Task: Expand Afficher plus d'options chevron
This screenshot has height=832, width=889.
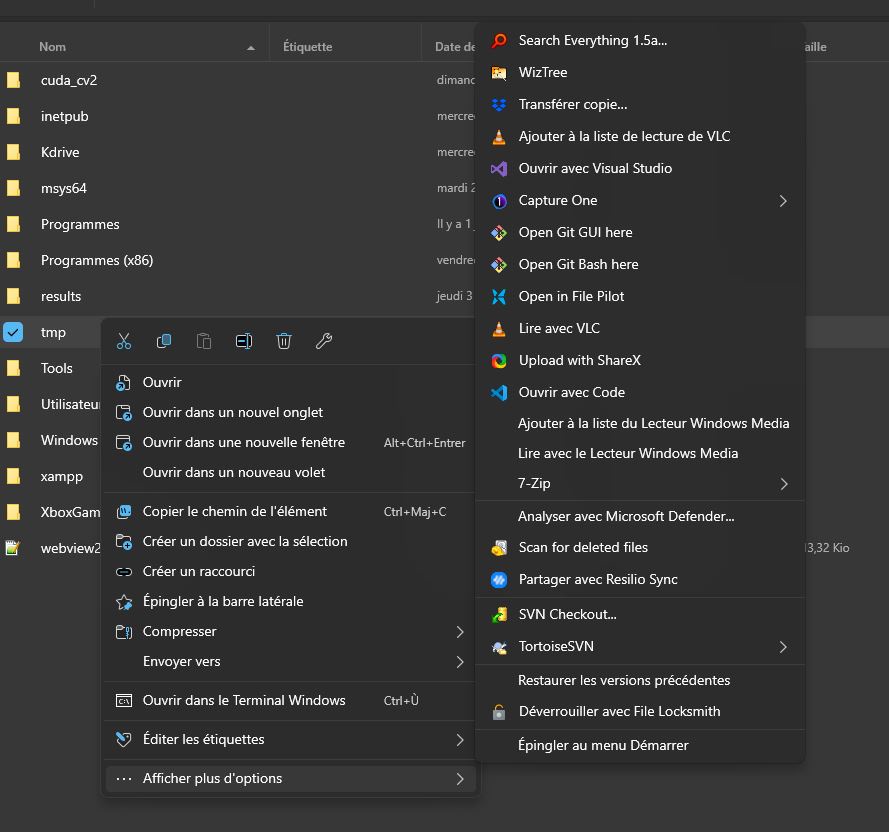Action: tap(460, 779)
